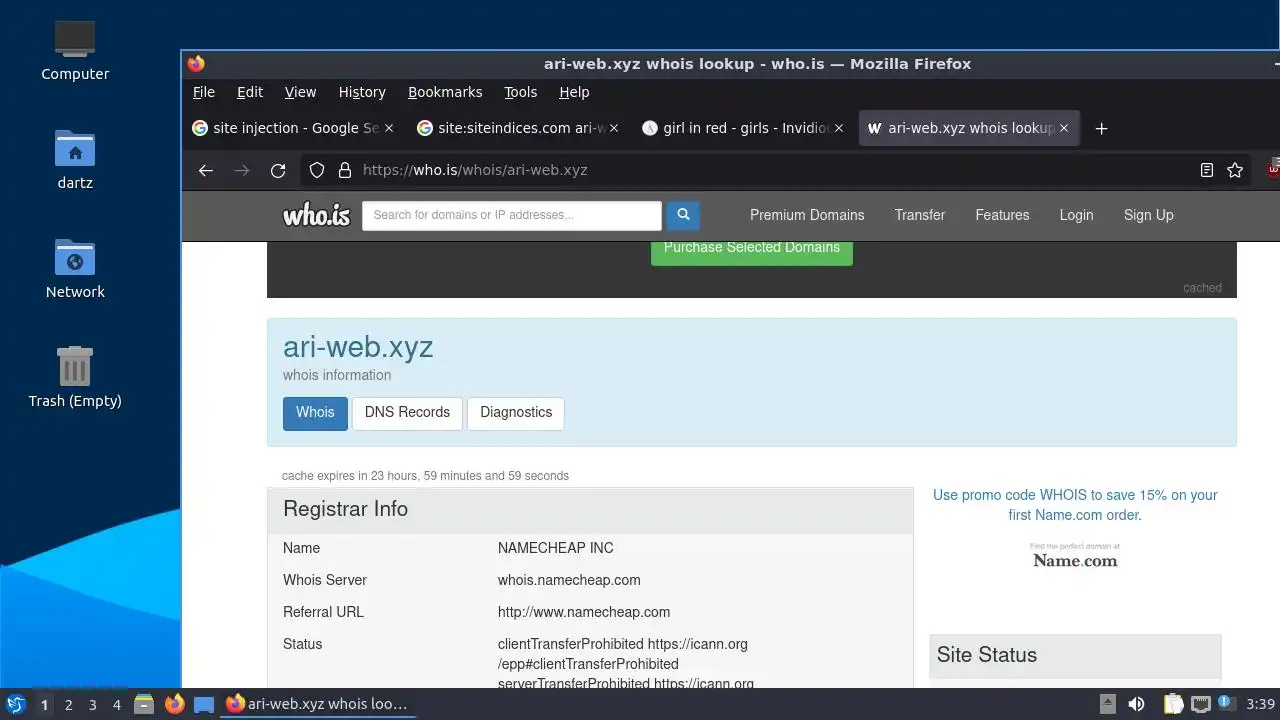Screen dimensions: 1280x720
Task: Launch the file manager from the taskbar
Action: (144, 704)
